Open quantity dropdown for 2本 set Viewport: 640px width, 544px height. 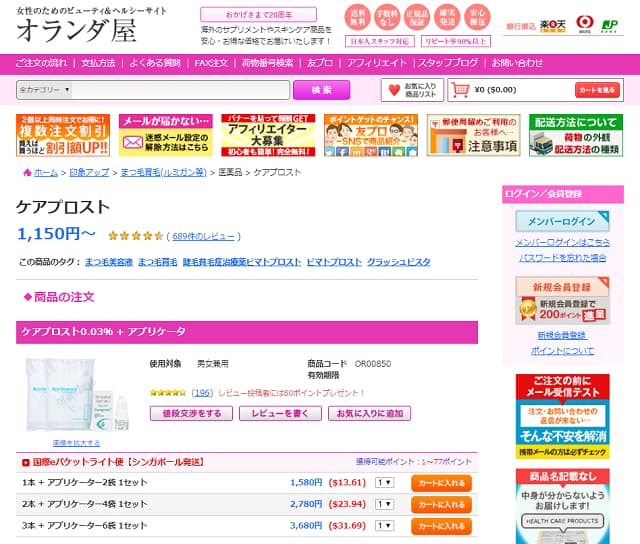tap(384, 504)
